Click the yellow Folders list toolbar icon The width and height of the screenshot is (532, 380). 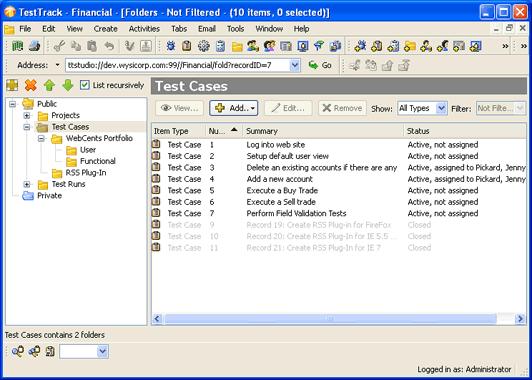pos(237,46)
